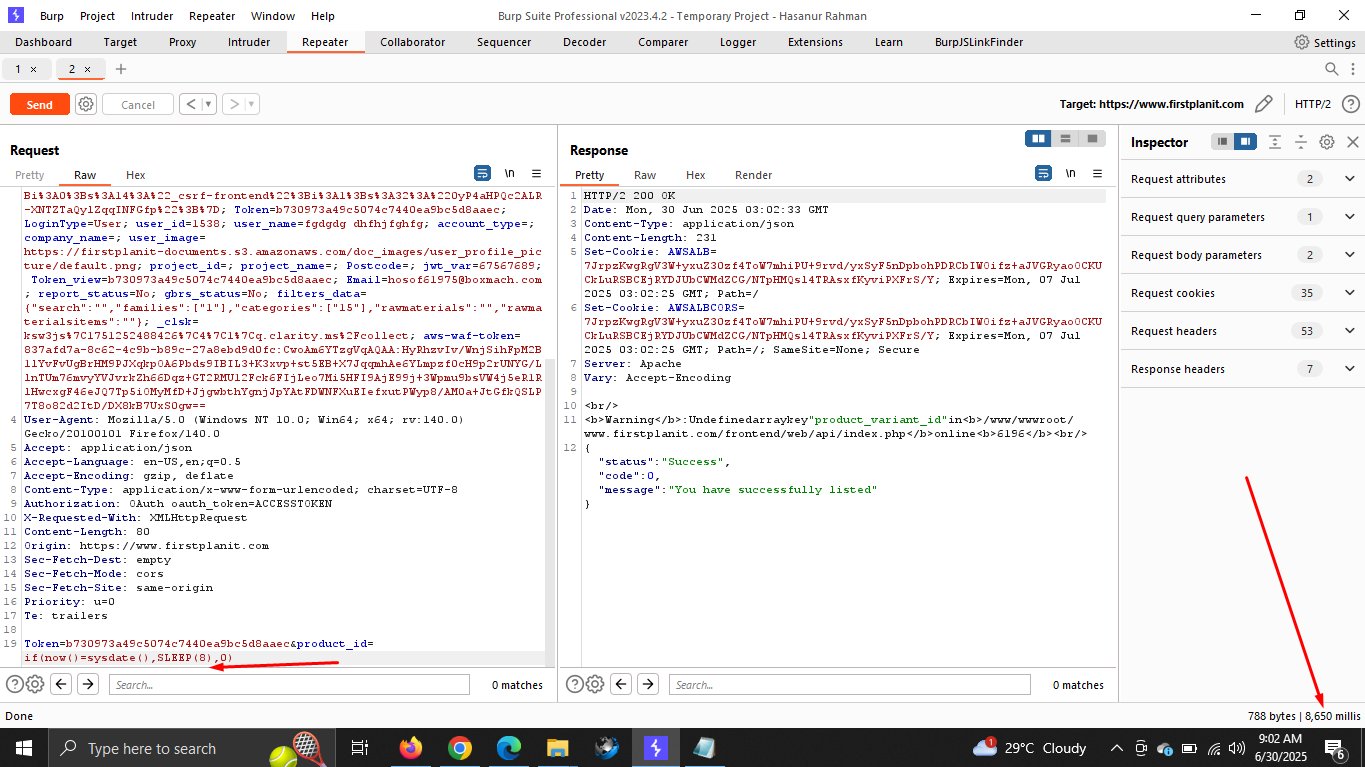
Task: Select top-bottom request/response layout
Action: click(x=1066, y=138)
